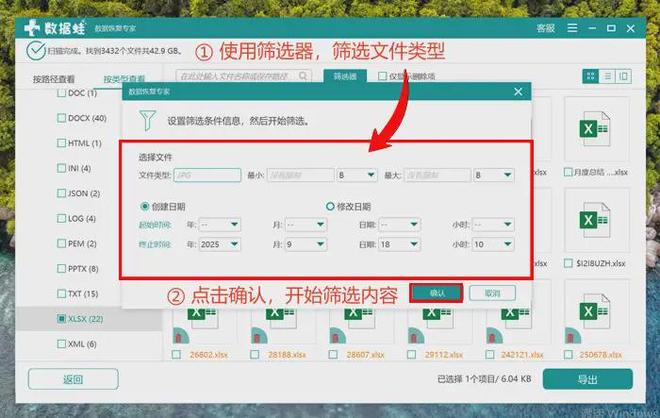Click the Excel icon of 242121.xlsx
This screenshot has width=660, height=418.
516,318
